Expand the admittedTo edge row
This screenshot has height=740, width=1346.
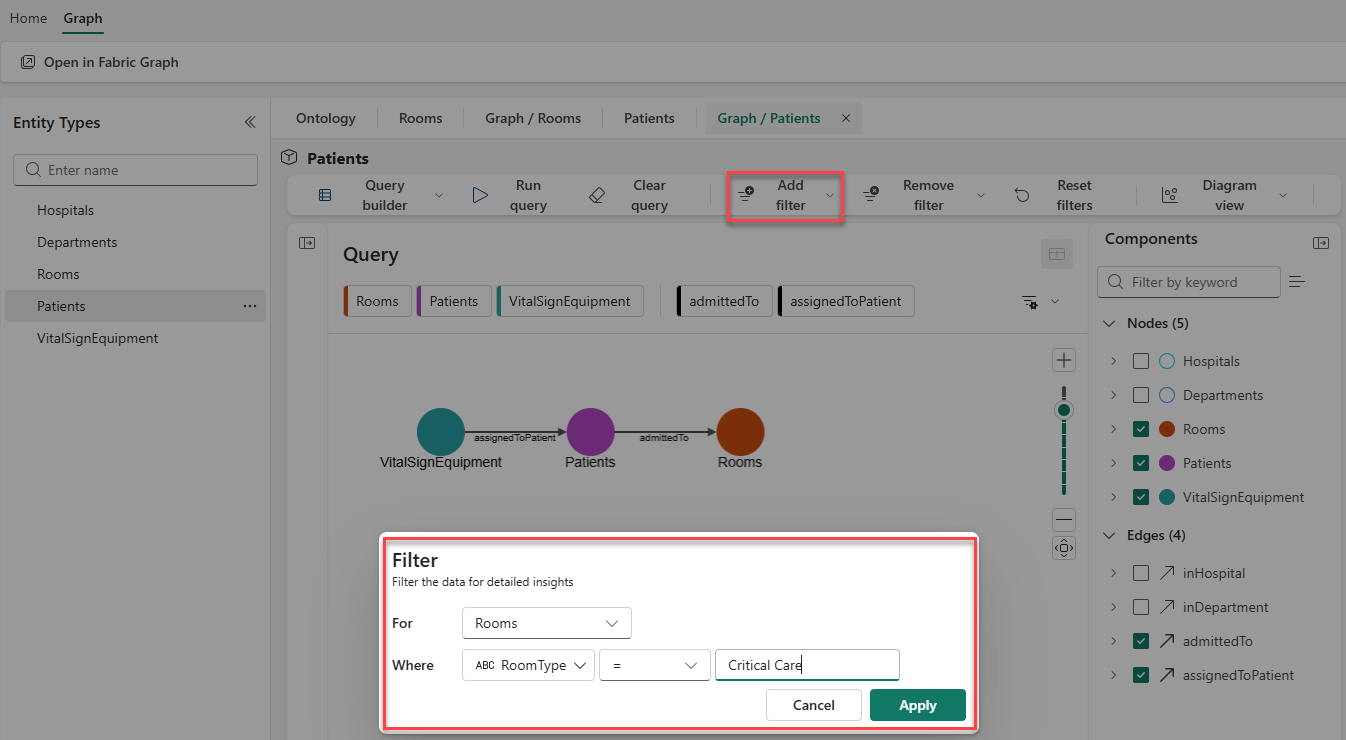pyautogui.click(x=1113, y=641)
